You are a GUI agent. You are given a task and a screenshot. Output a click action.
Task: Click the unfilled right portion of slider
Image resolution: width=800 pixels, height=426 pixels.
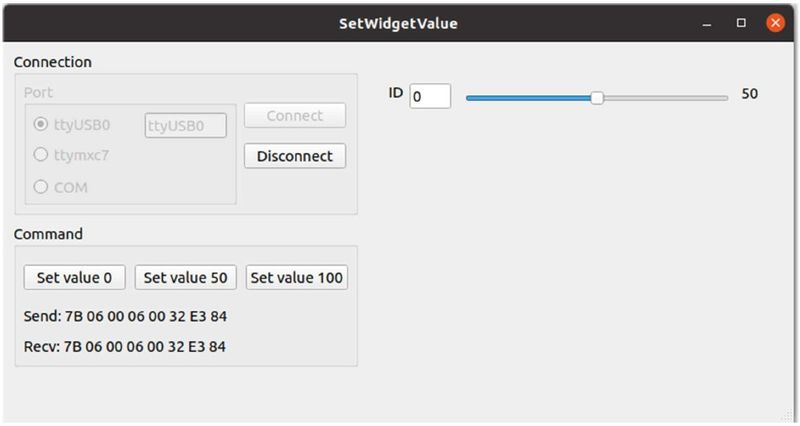point(665,98)
